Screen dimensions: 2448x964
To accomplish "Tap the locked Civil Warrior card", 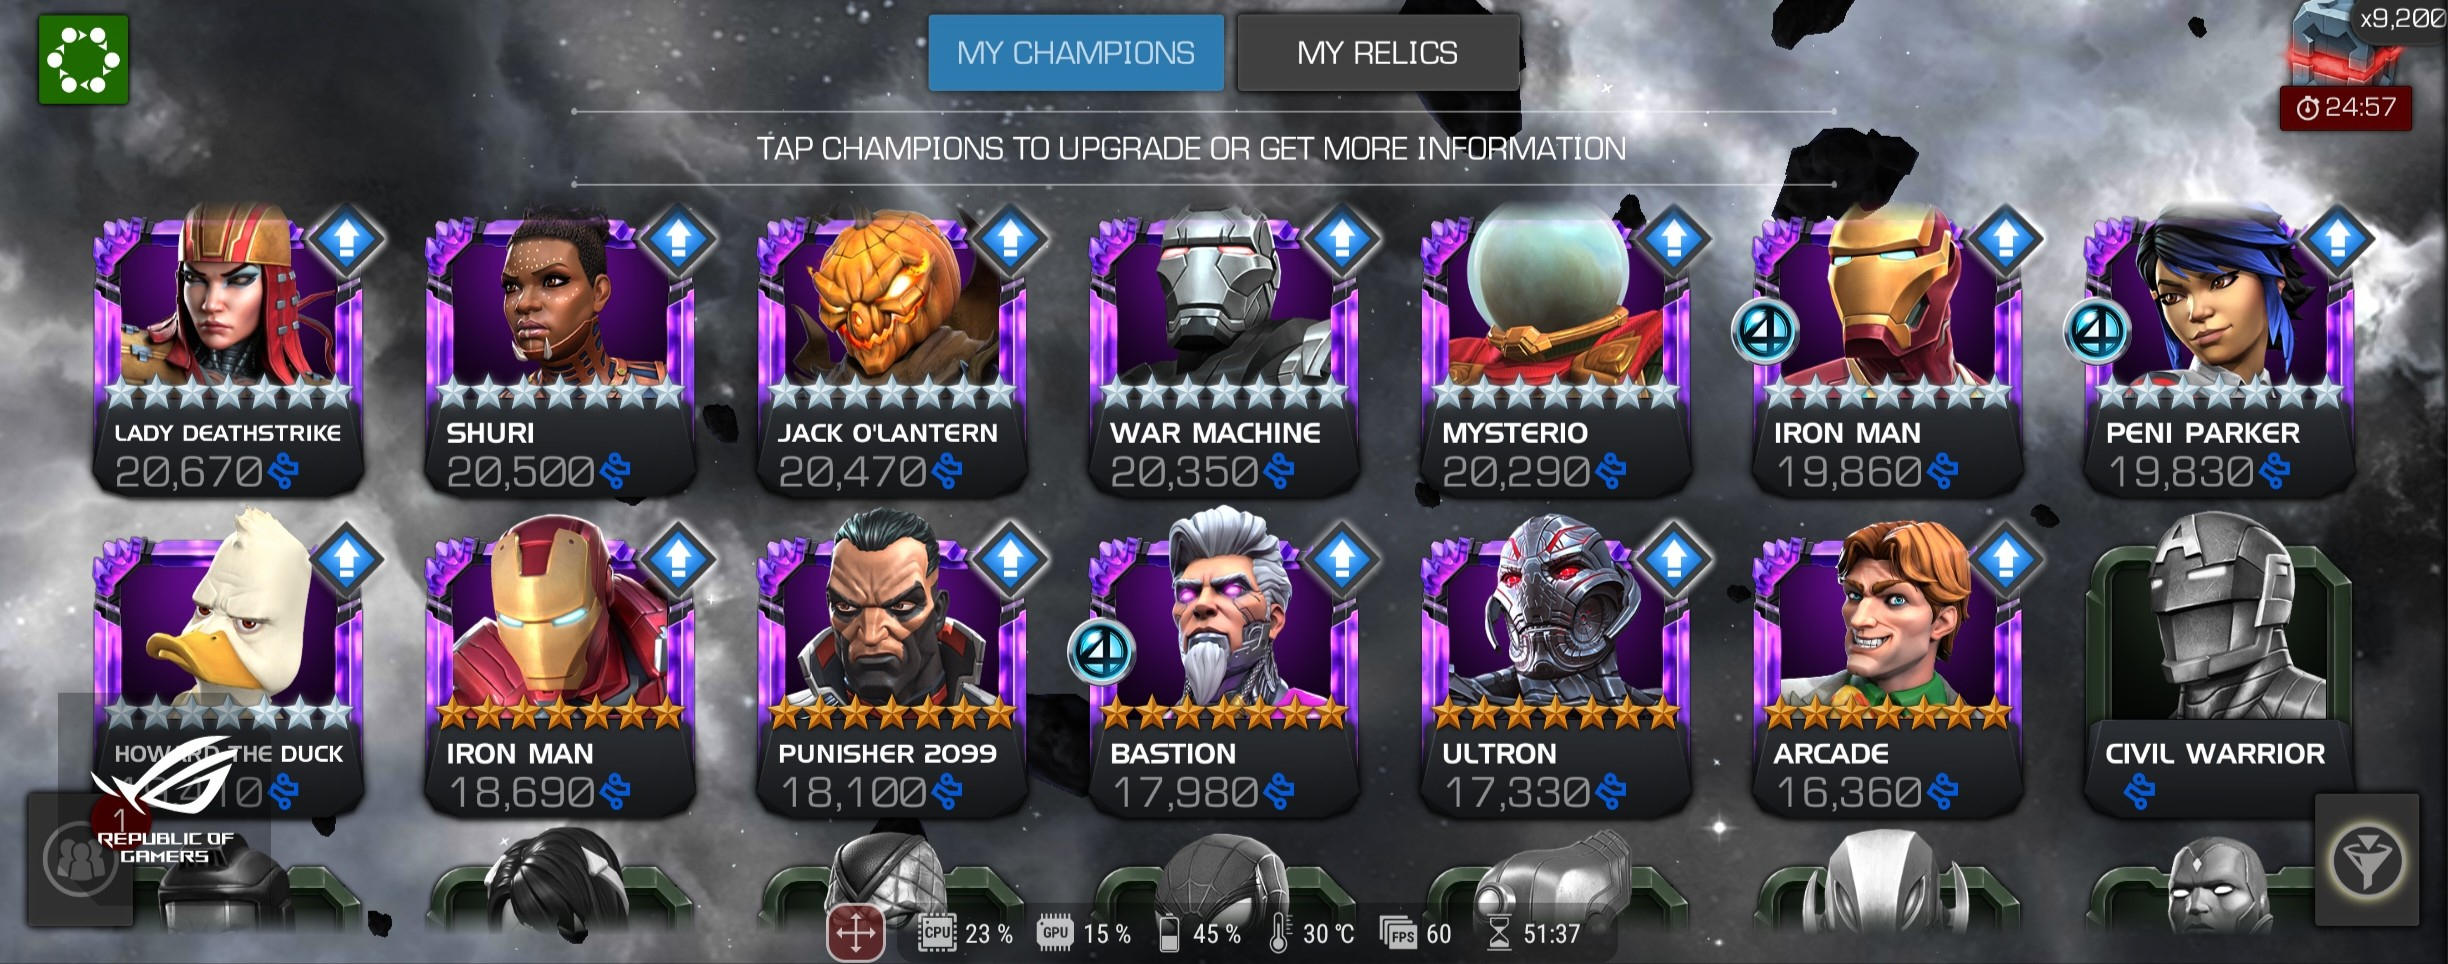I will point(2220,668).
